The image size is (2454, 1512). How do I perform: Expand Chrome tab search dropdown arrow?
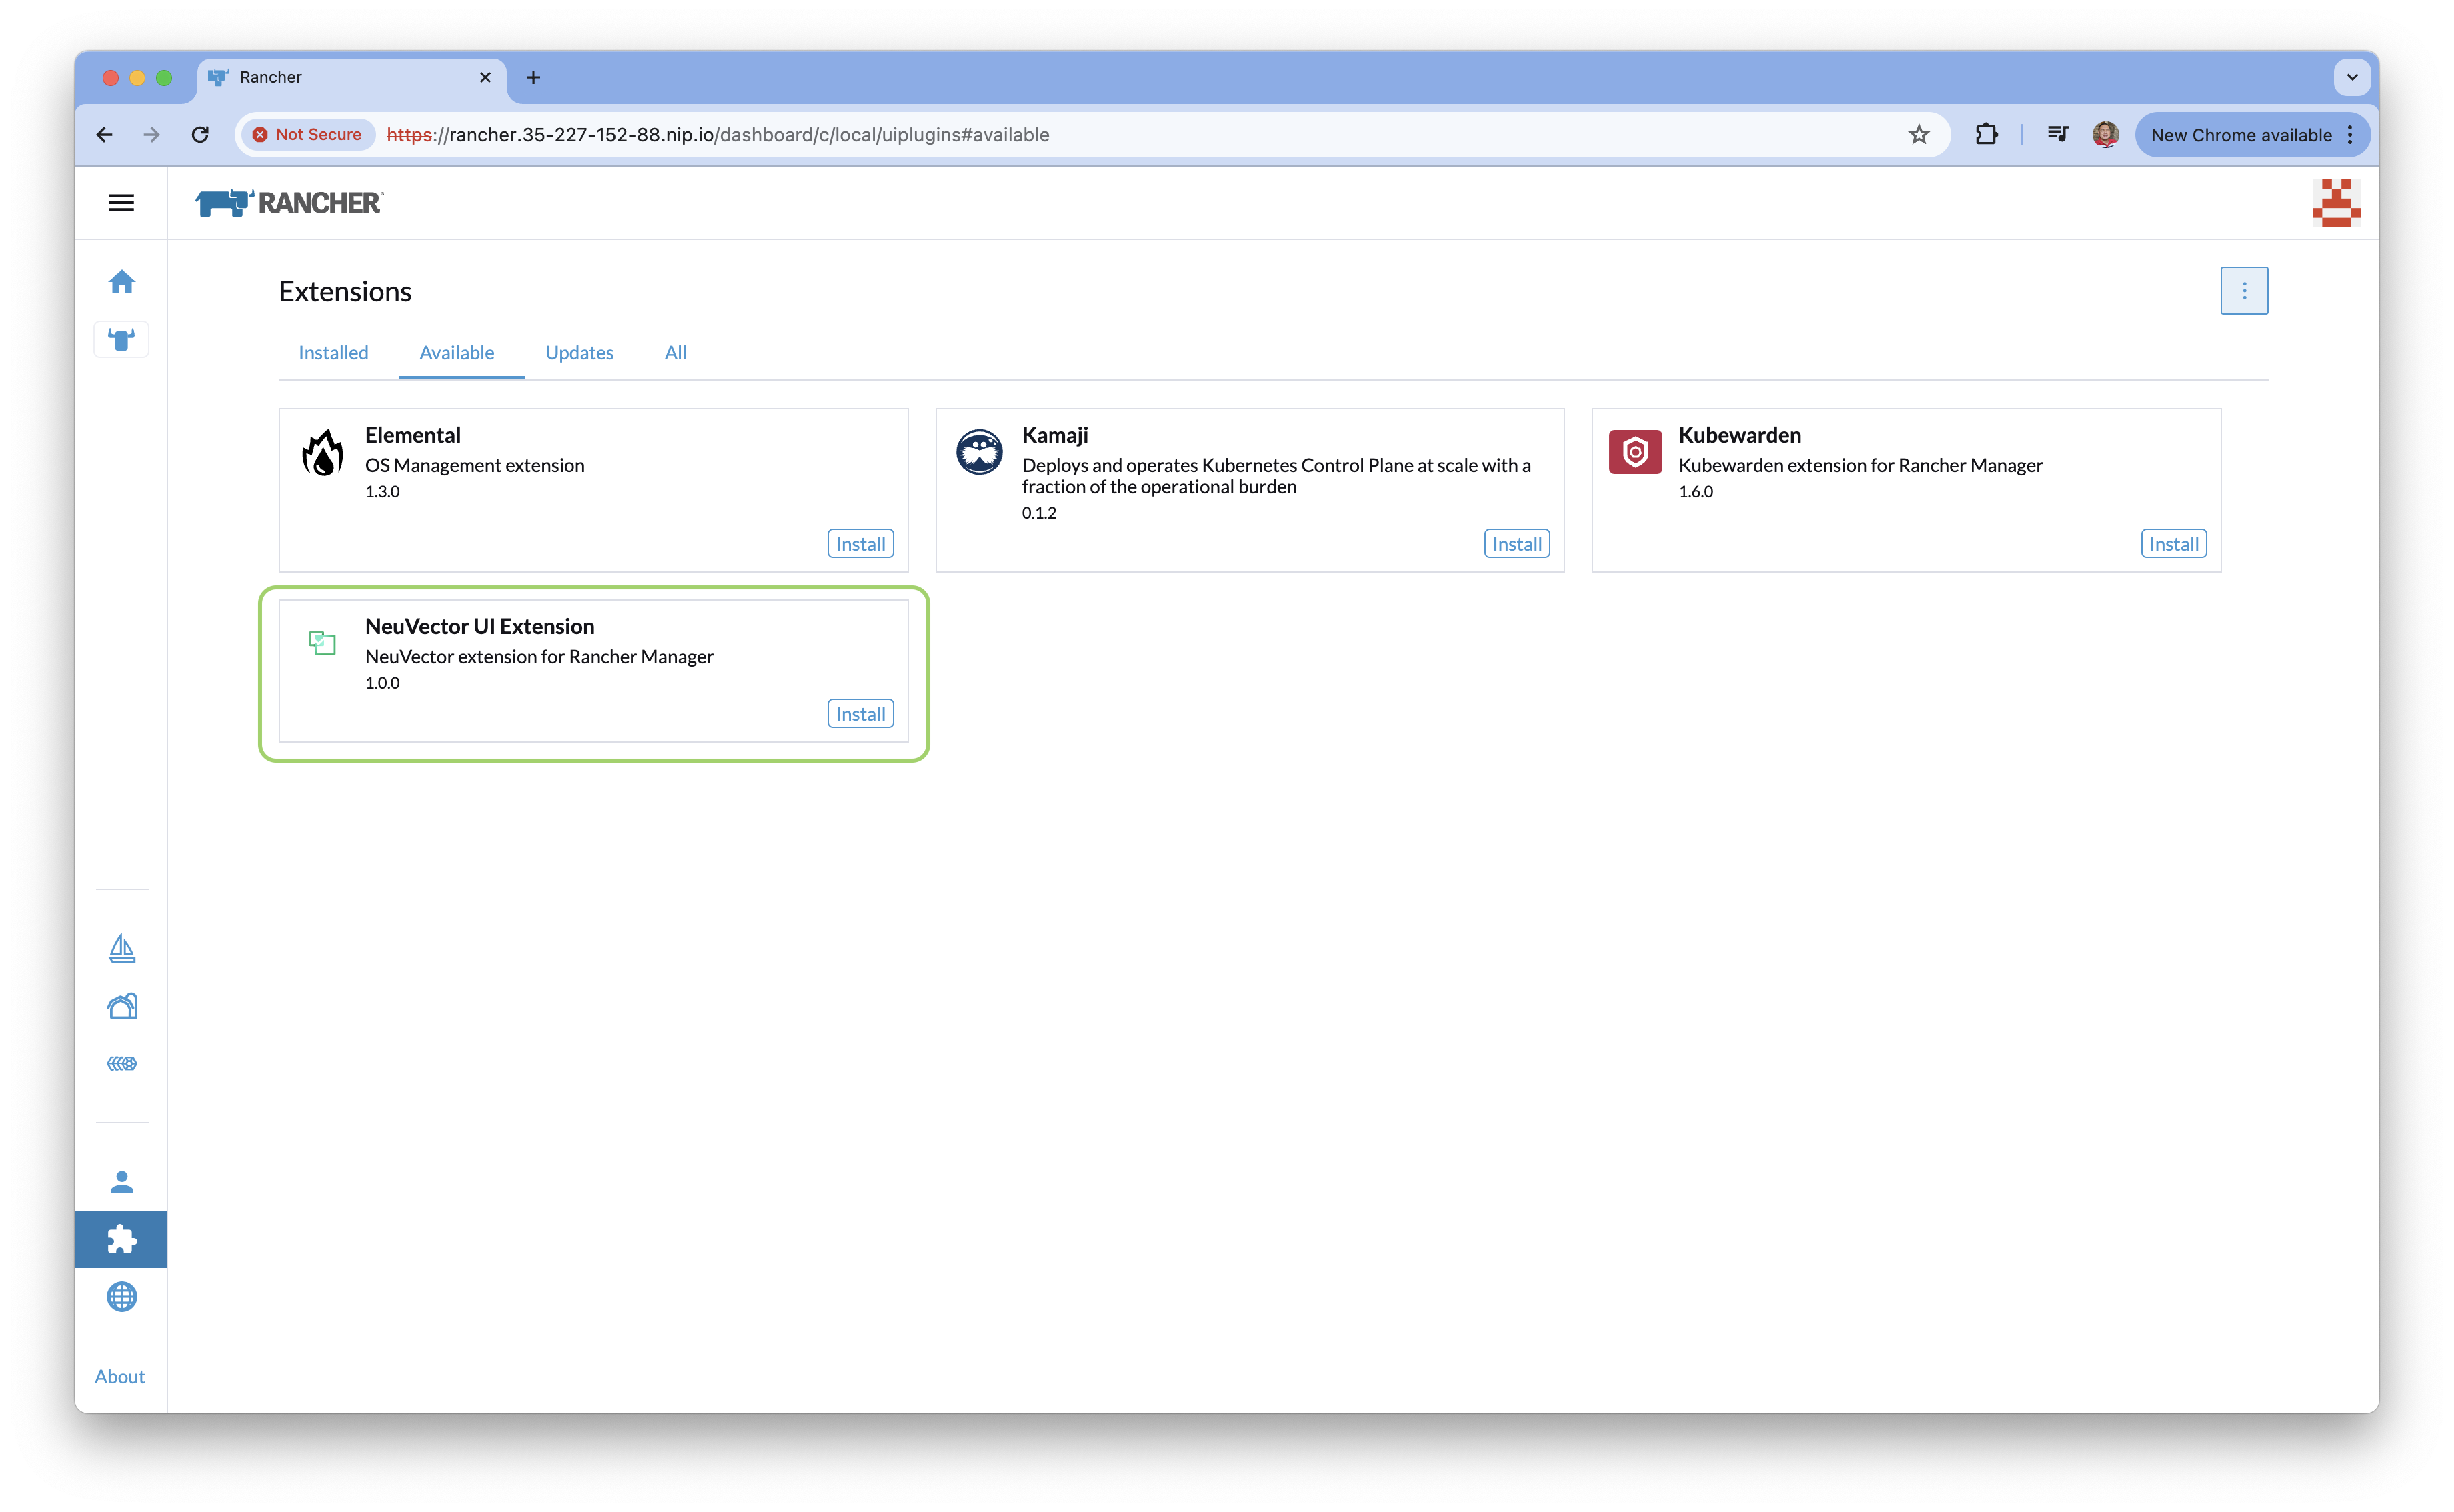click(2351, 77)
